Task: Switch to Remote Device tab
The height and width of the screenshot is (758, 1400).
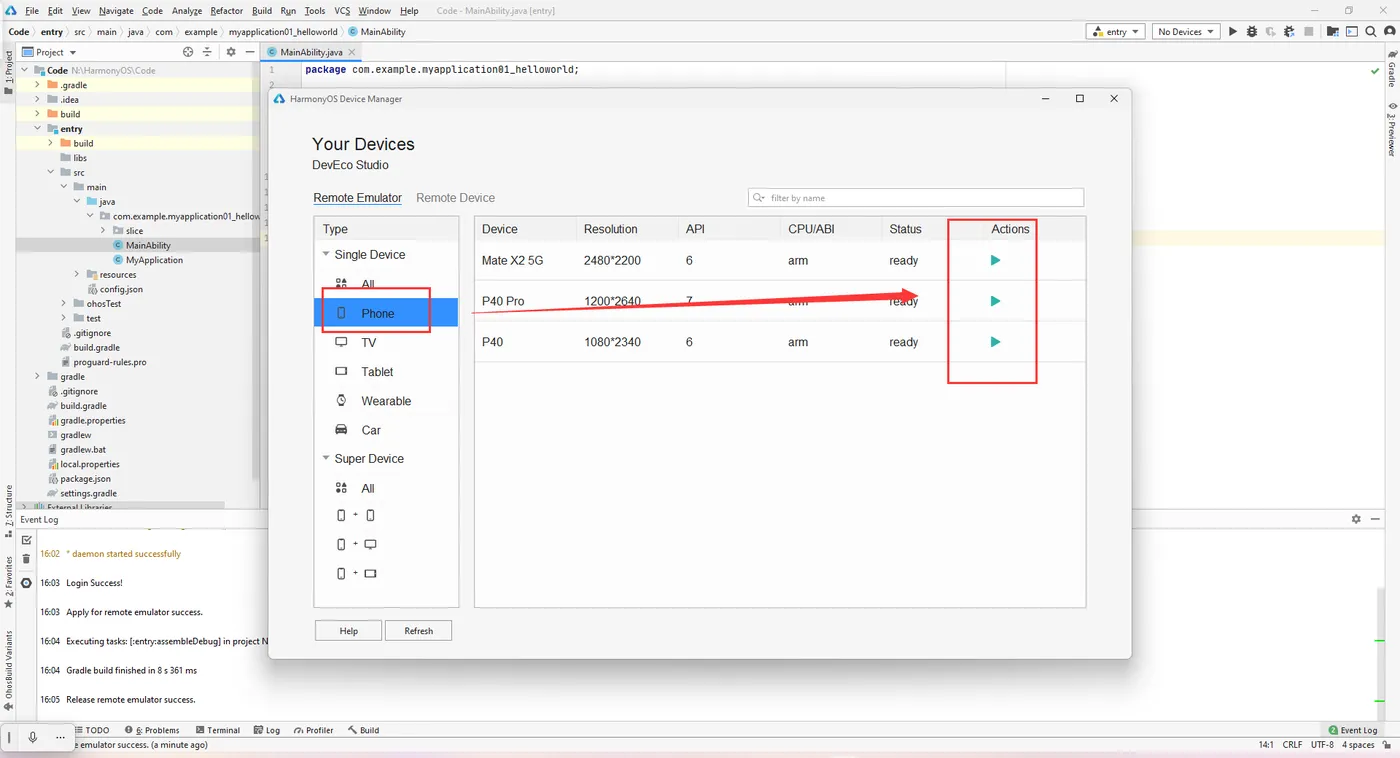Action: [455, 198]
